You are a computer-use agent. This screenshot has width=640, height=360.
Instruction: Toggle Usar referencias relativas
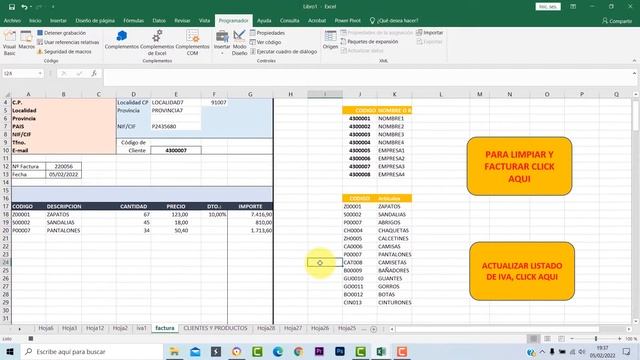[68, 42]
